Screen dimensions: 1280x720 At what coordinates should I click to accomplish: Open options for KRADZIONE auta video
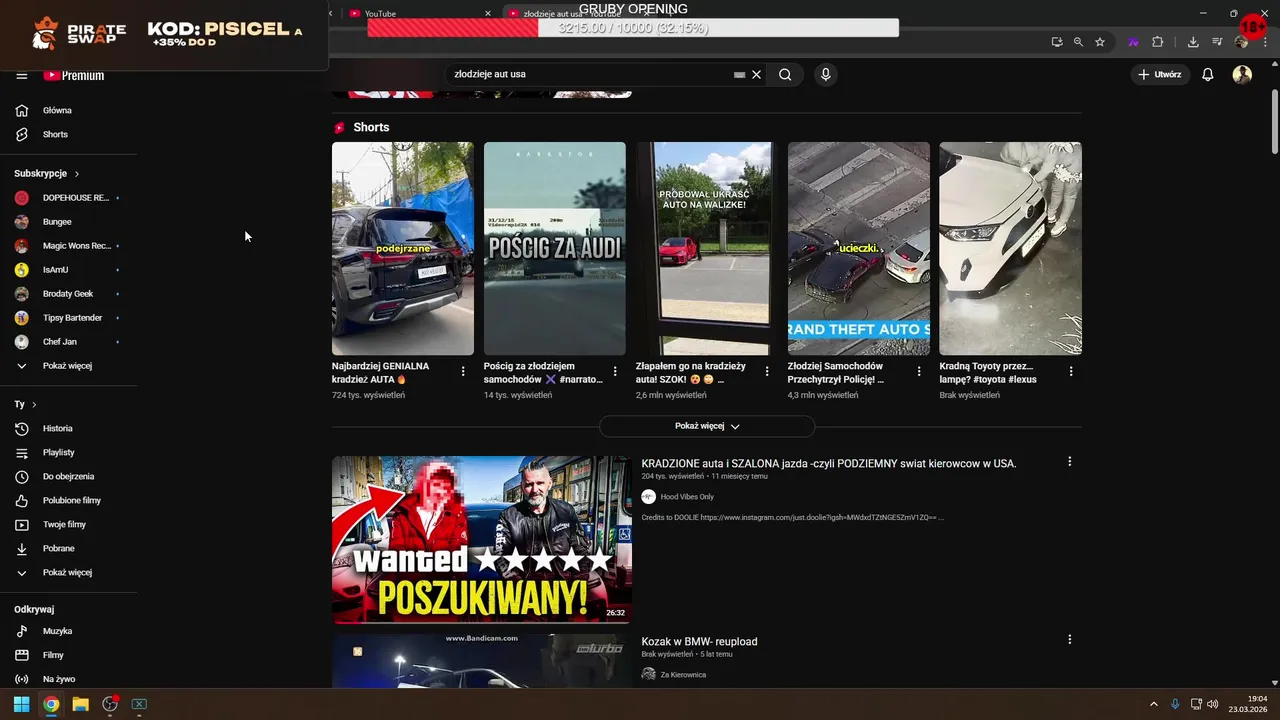pos(1069,462)
